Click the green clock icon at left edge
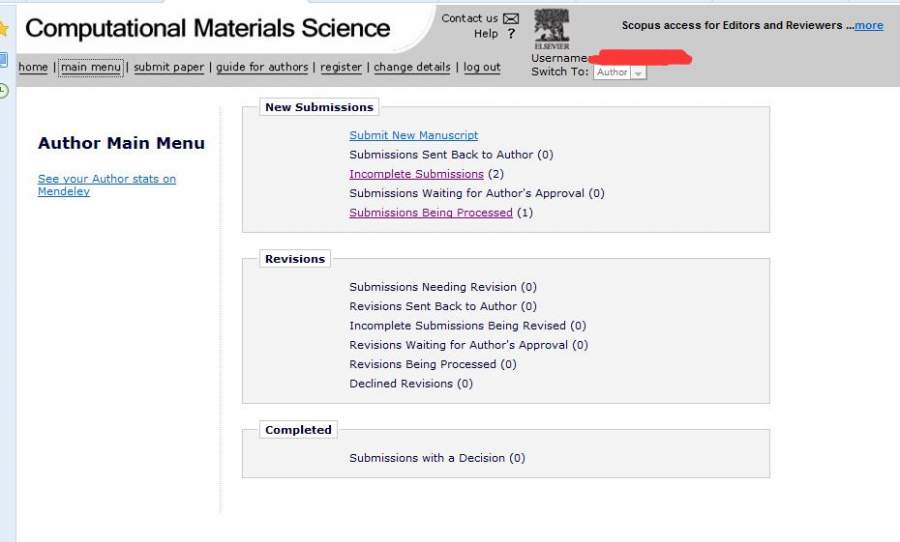The image size is (900, 542). coord(3,90)
